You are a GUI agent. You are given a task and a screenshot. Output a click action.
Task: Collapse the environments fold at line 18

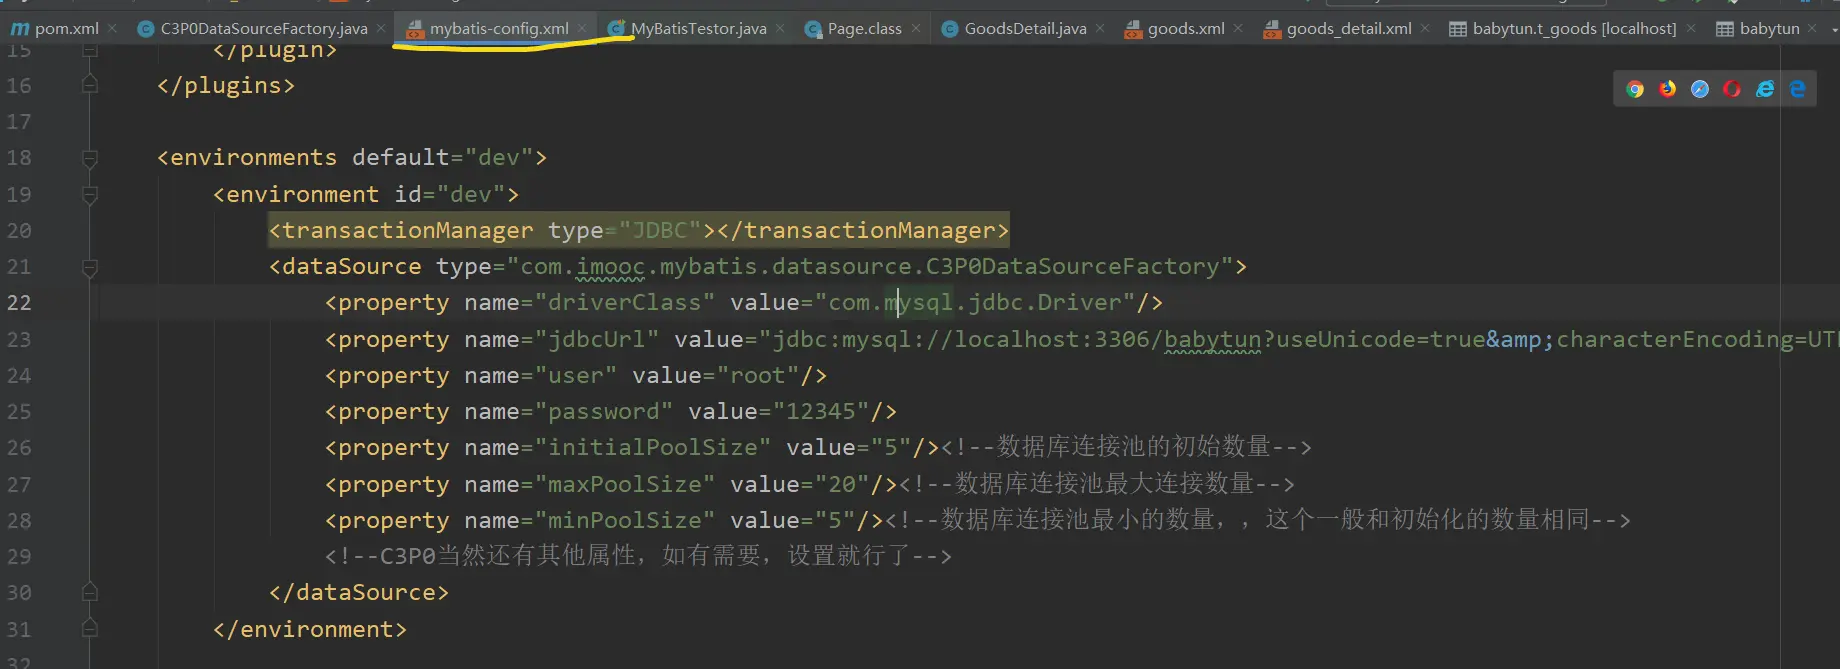coord(89,158)
